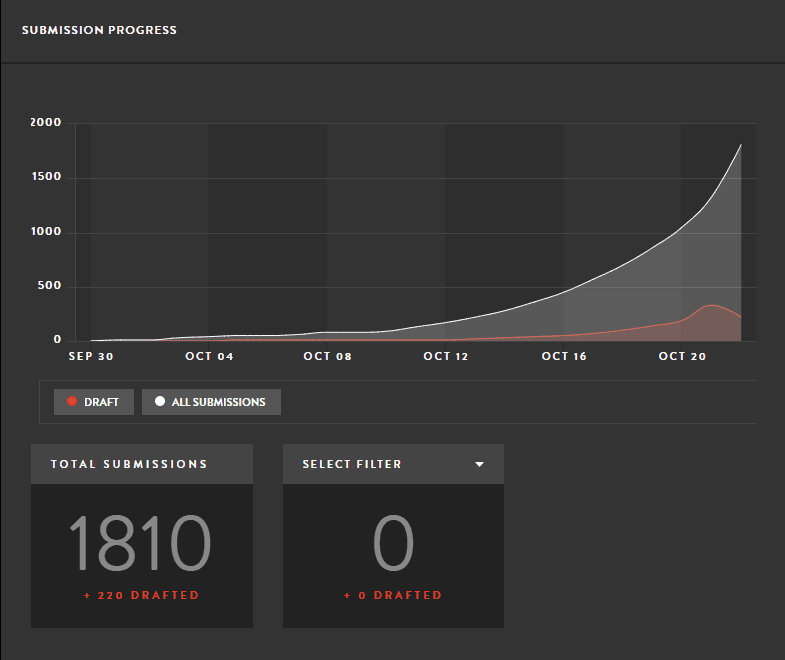Click the white dot beside All Submissions
The image size is (785, 660).
160,402
